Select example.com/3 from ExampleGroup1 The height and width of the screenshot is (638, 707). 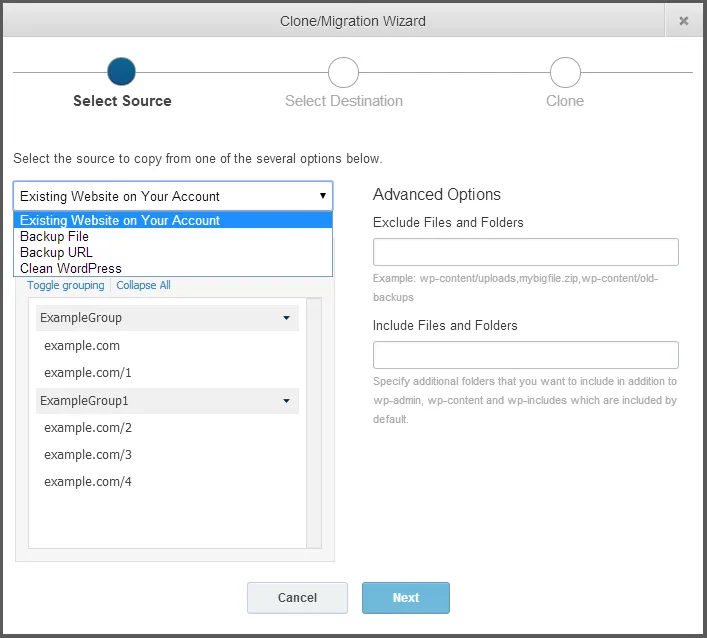[x=88, y=455]
